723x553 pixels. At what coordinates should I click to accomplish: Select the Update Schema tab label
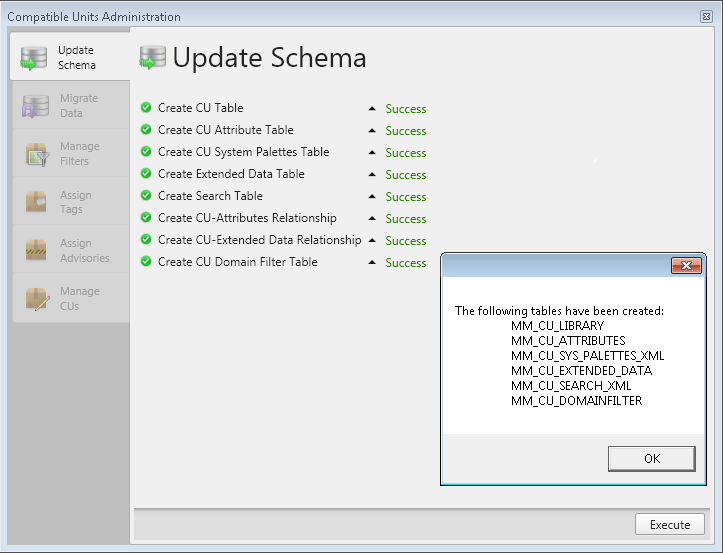[x=77, y=58]
